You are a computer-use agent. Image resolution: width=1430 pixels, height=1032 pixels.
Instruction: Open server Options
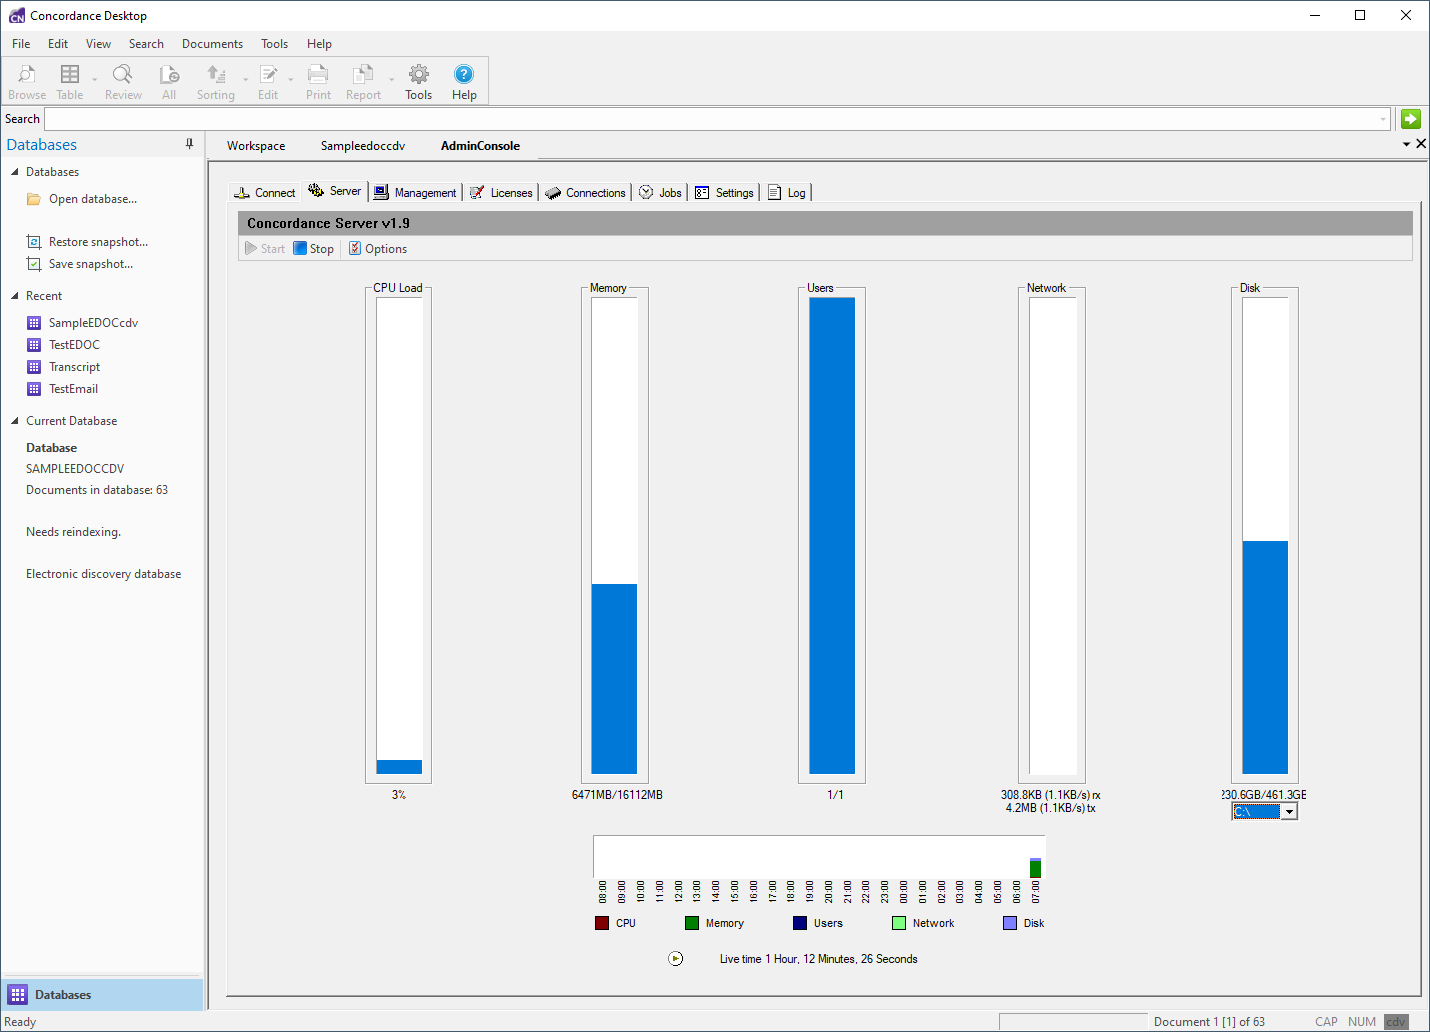[378, 249]
